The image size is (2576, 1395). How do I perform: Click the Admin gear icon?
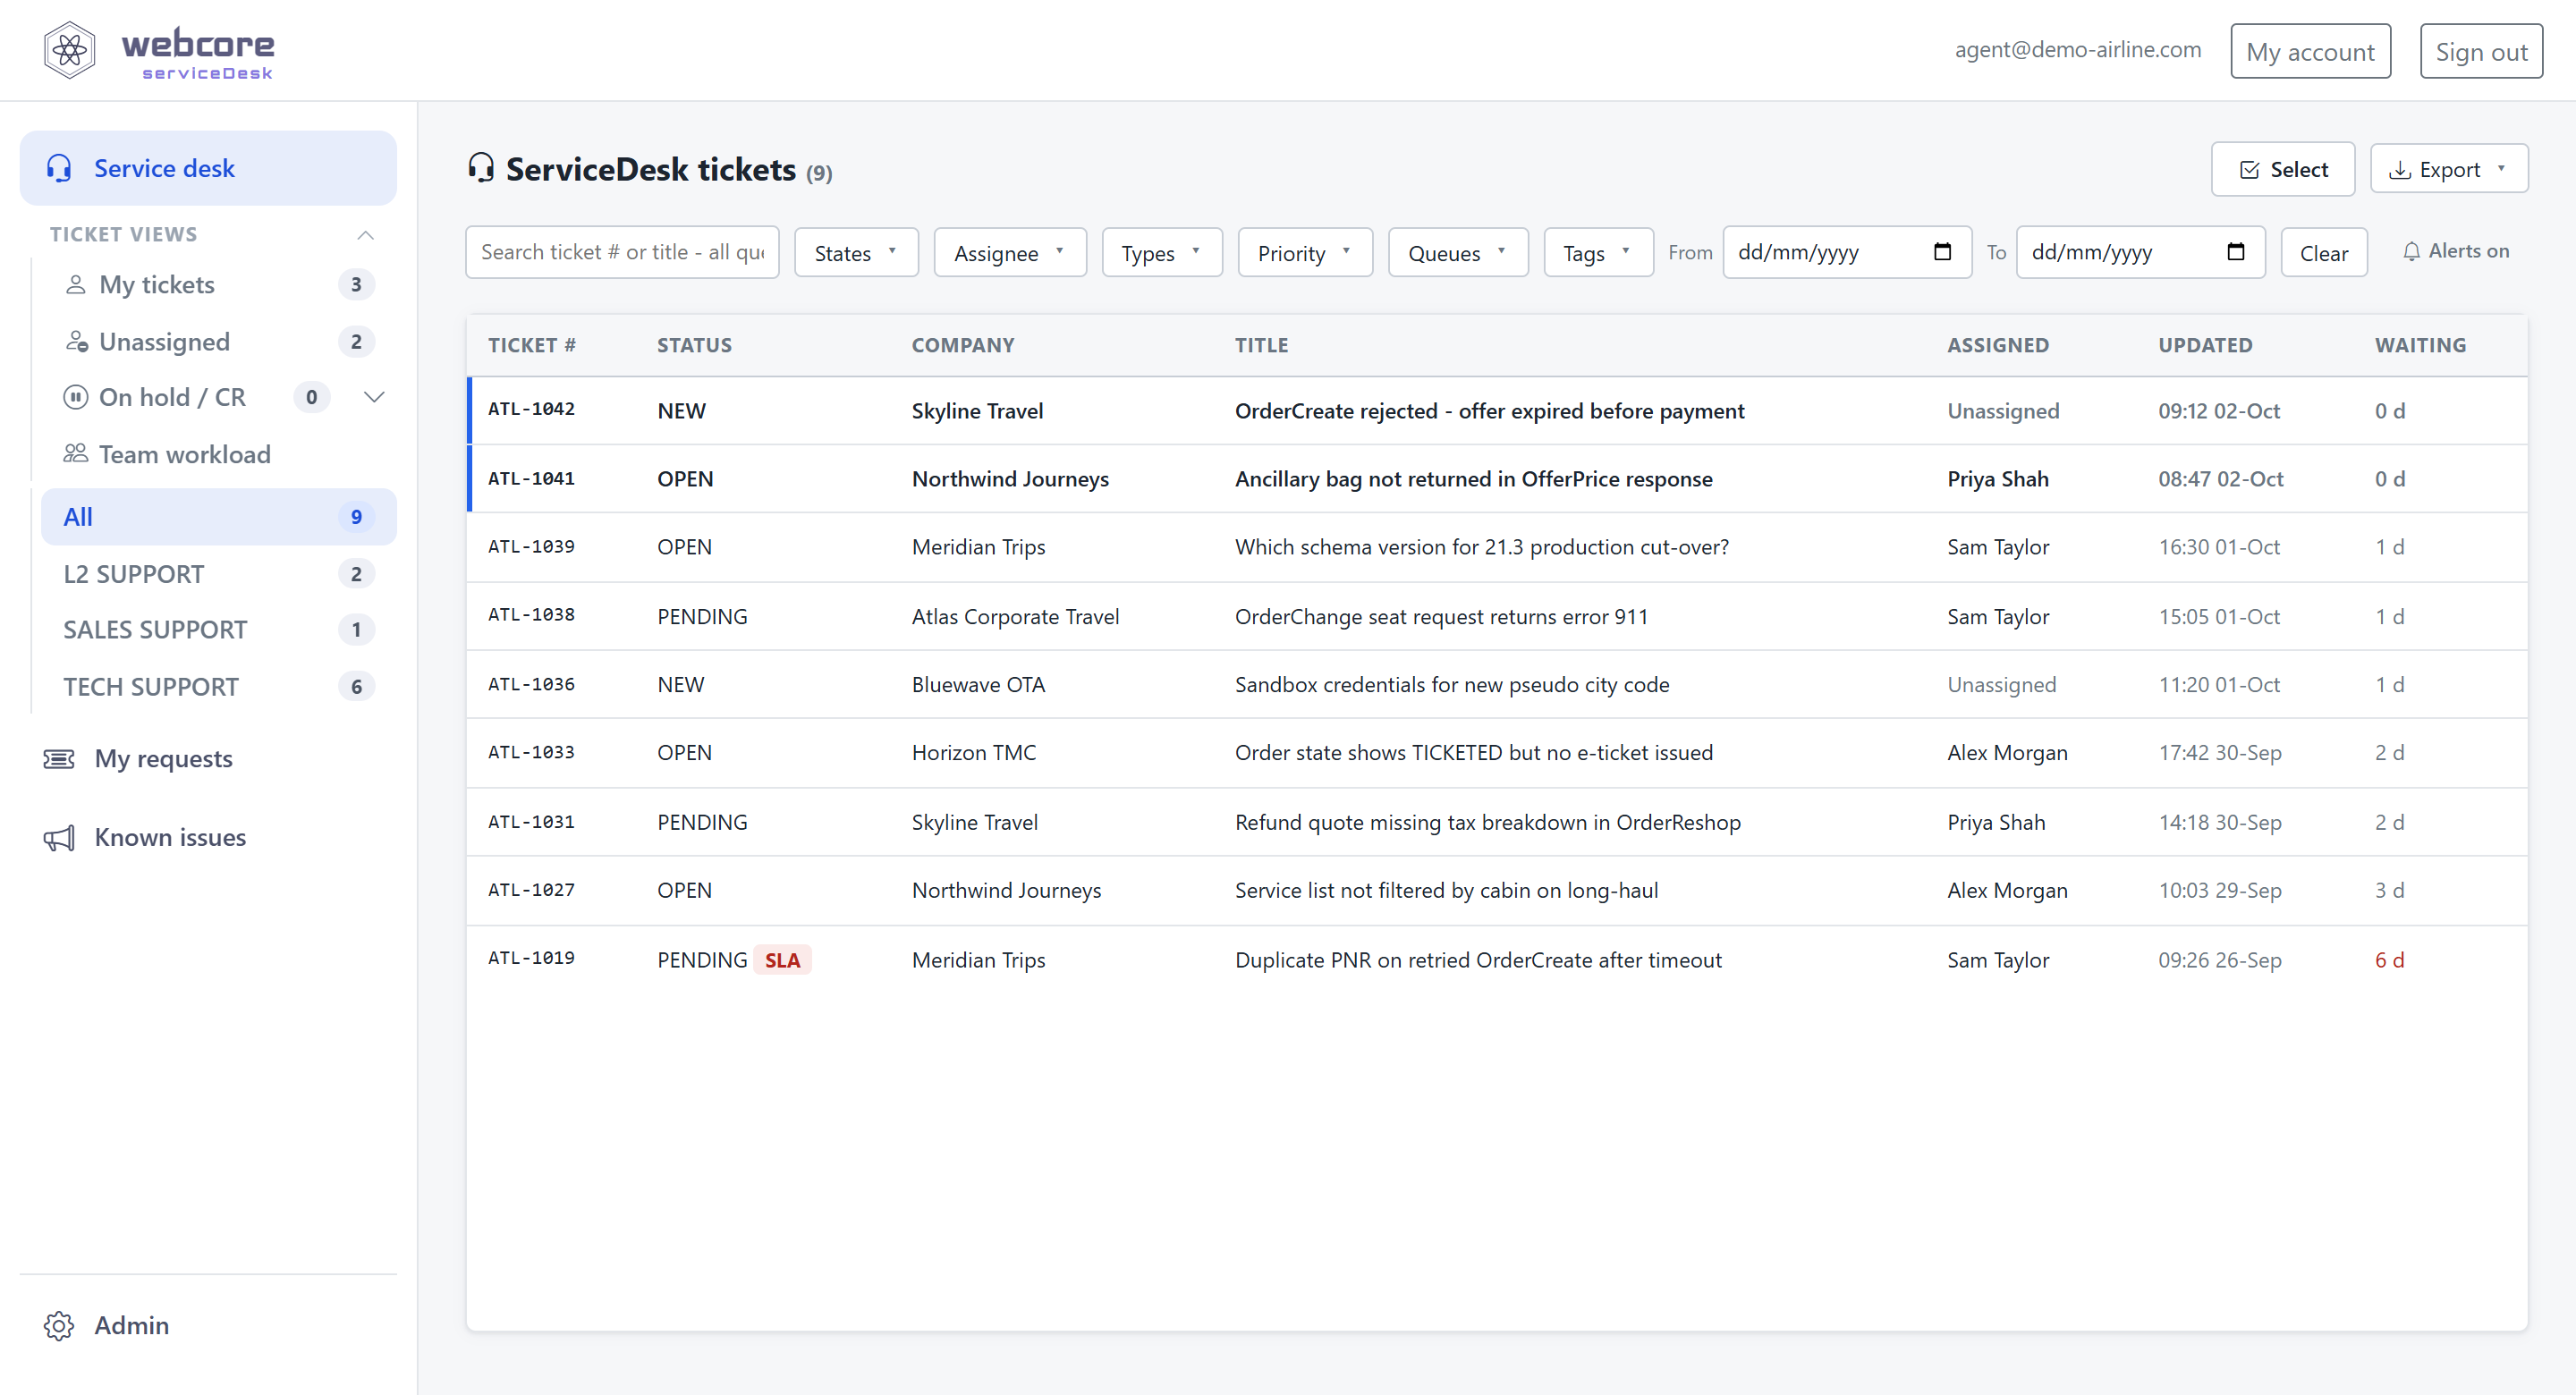tap(59, 1326)
